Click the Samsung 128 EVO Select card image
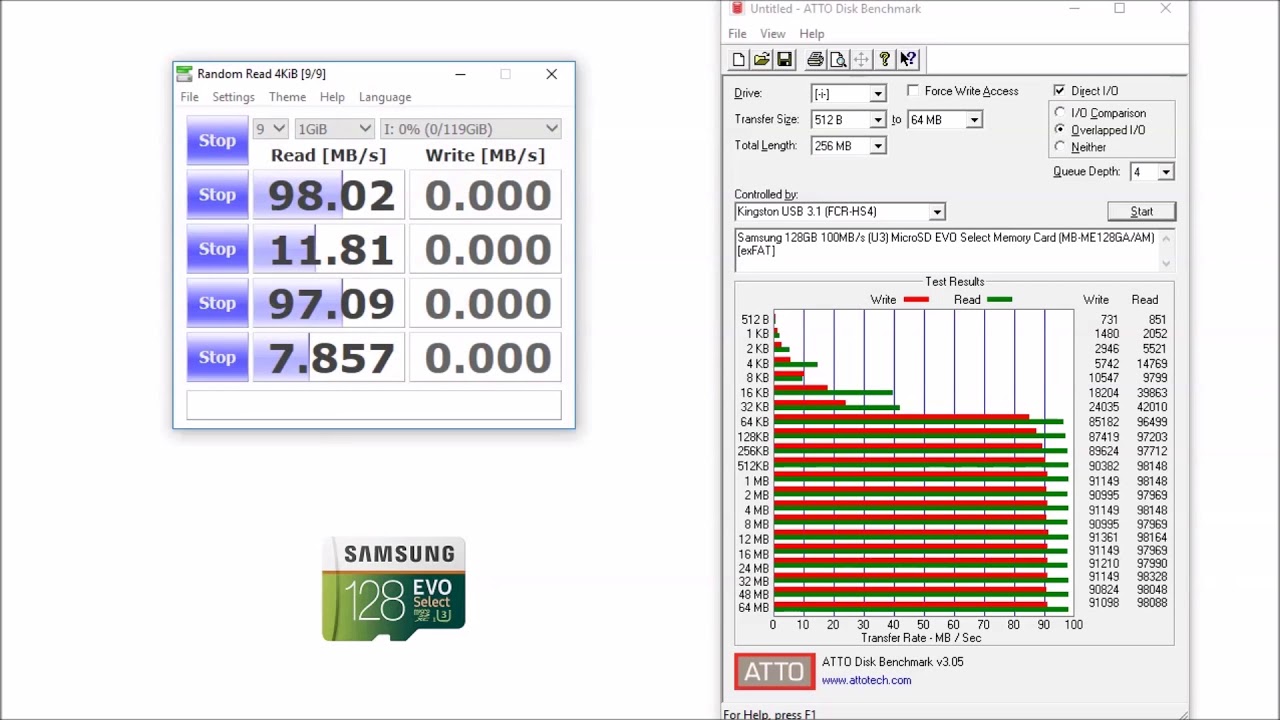This screenshot has height=720, width=1280. click(394, 589)
